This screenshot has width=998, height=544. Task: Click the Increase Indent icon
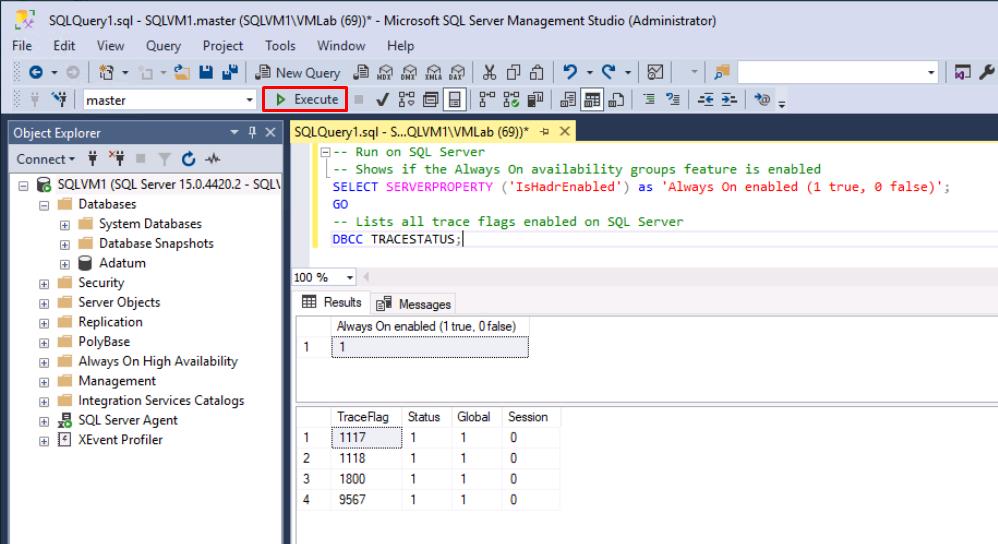pyautogui.click(x=729, y=99)
